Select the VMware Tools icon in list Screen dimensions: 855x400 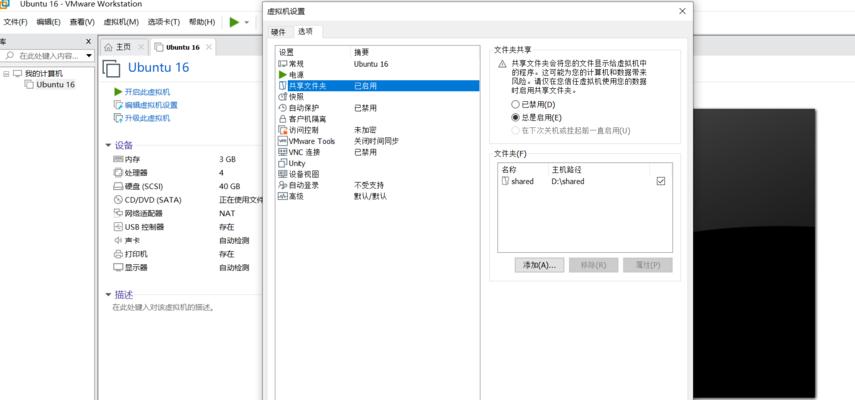point(282,141)
